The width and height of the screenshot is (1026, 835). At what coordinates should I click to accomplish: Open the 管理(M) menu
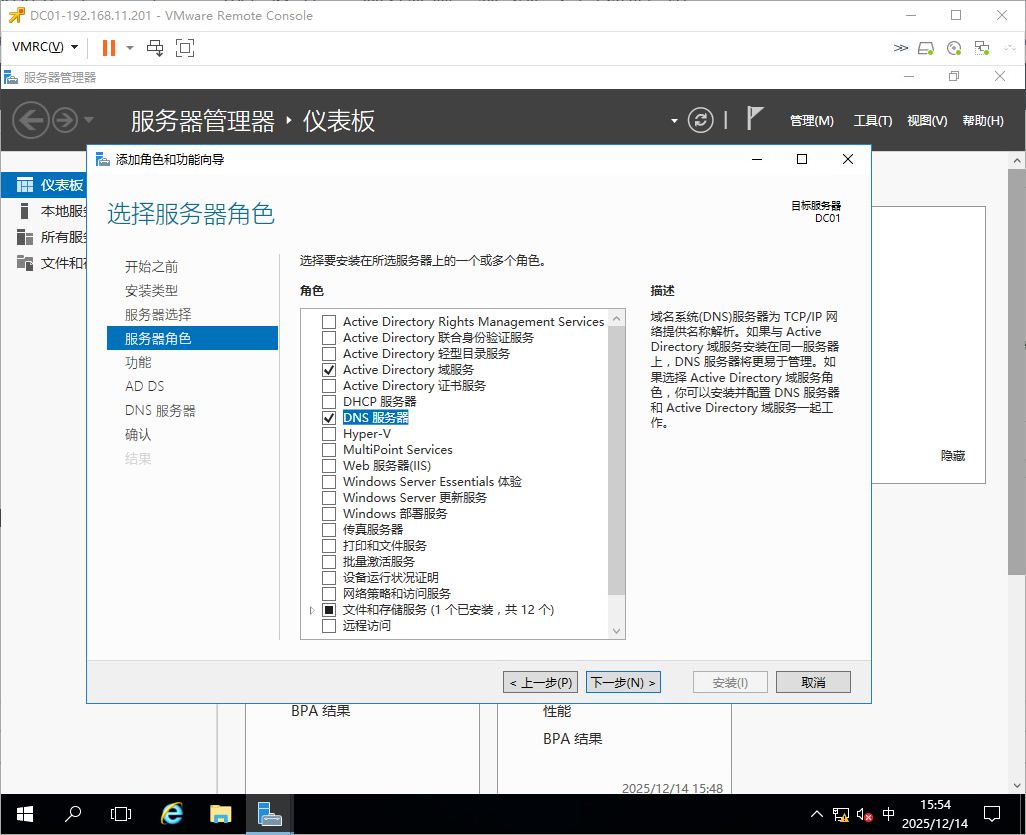(811, 120)
